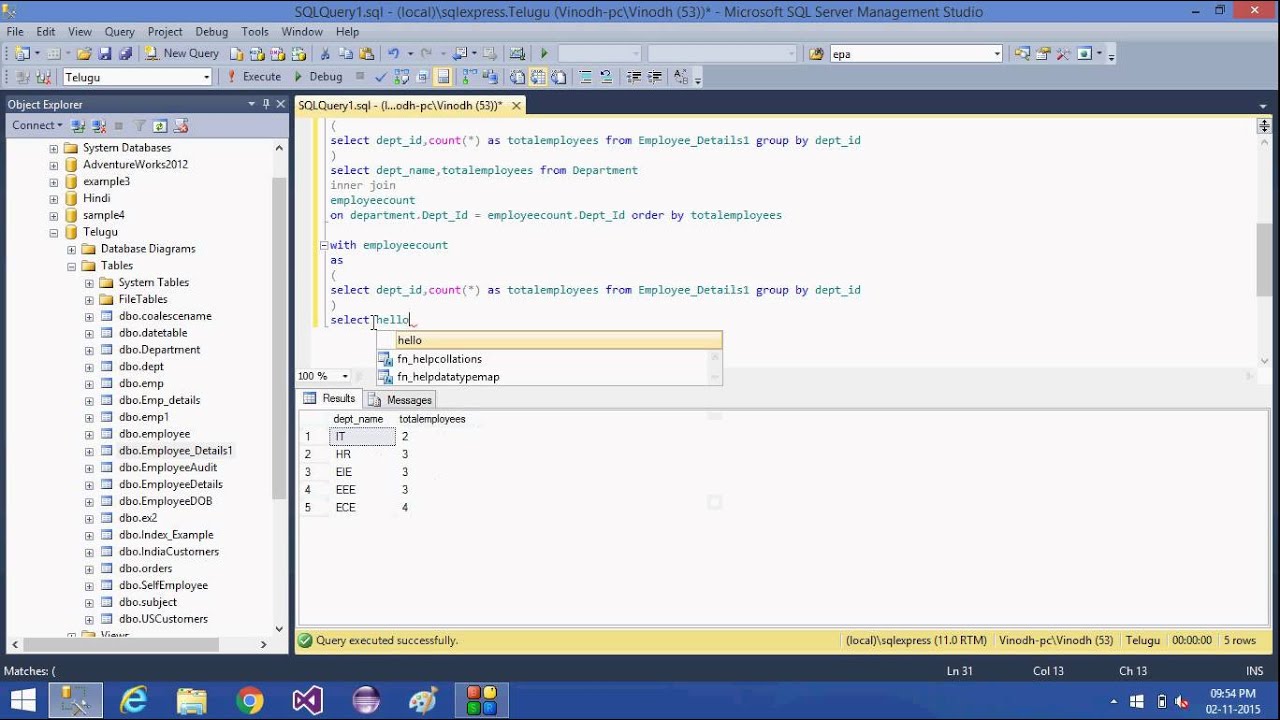This screenshot has width=1280, height=720.
Task: Click Comment out selected lines icon
Action: click(586, 77)
